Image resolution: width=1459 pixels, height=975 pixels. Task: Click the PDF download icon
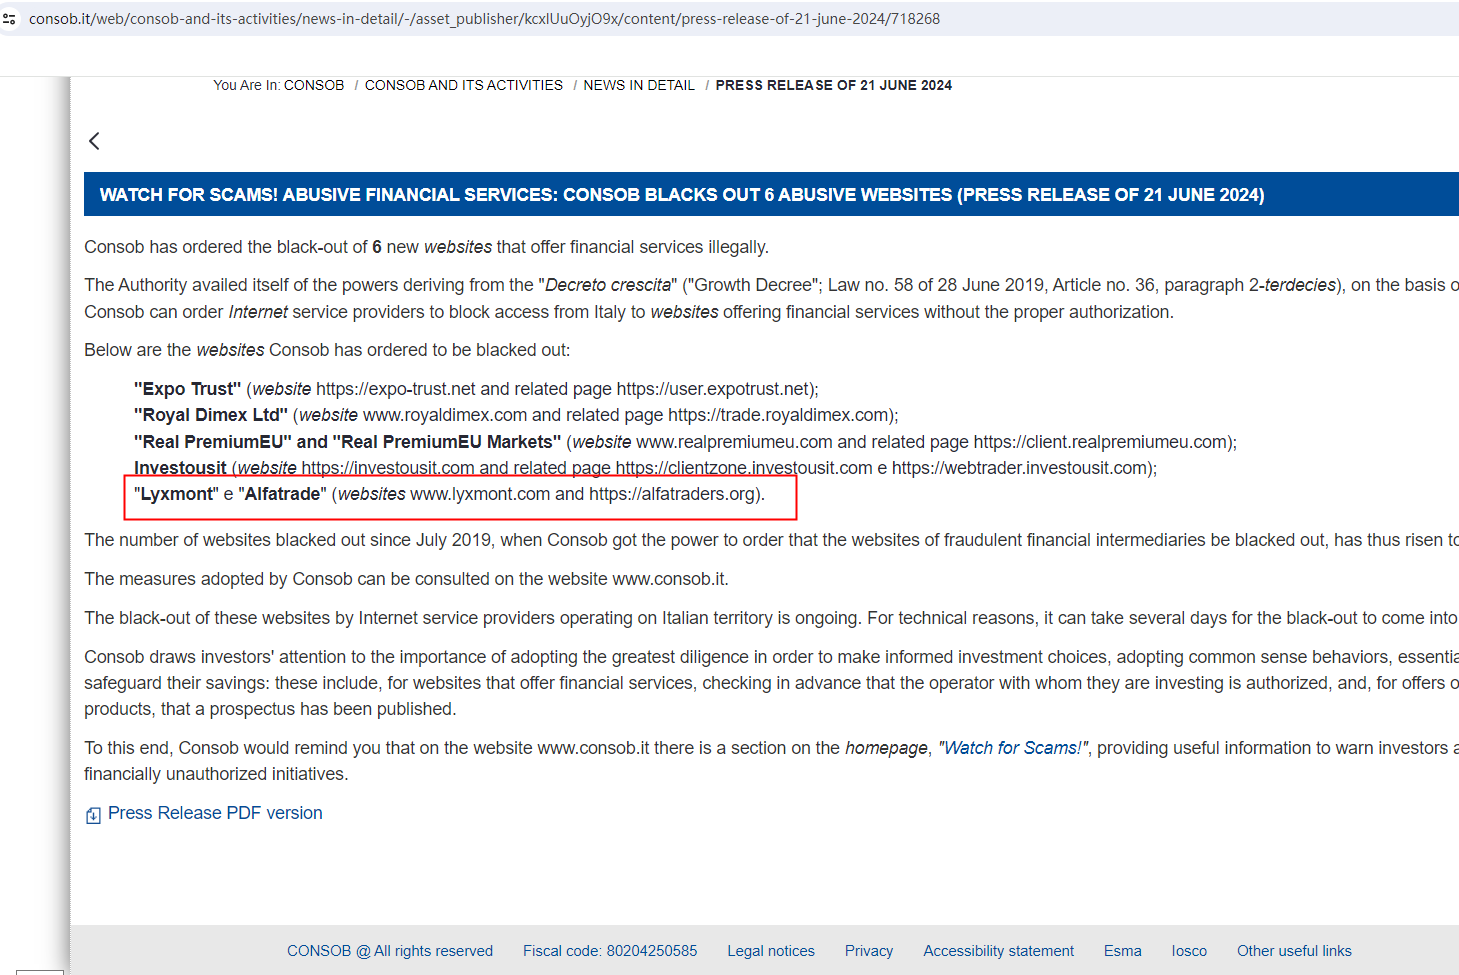[x=93, y=815]
